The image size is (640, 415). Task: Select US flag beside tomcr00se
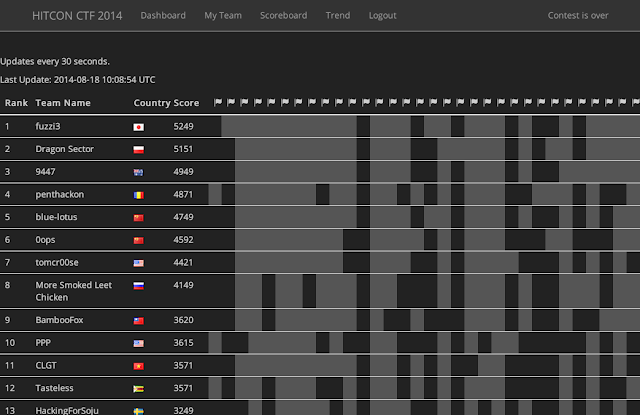click(x=138, y=263)
